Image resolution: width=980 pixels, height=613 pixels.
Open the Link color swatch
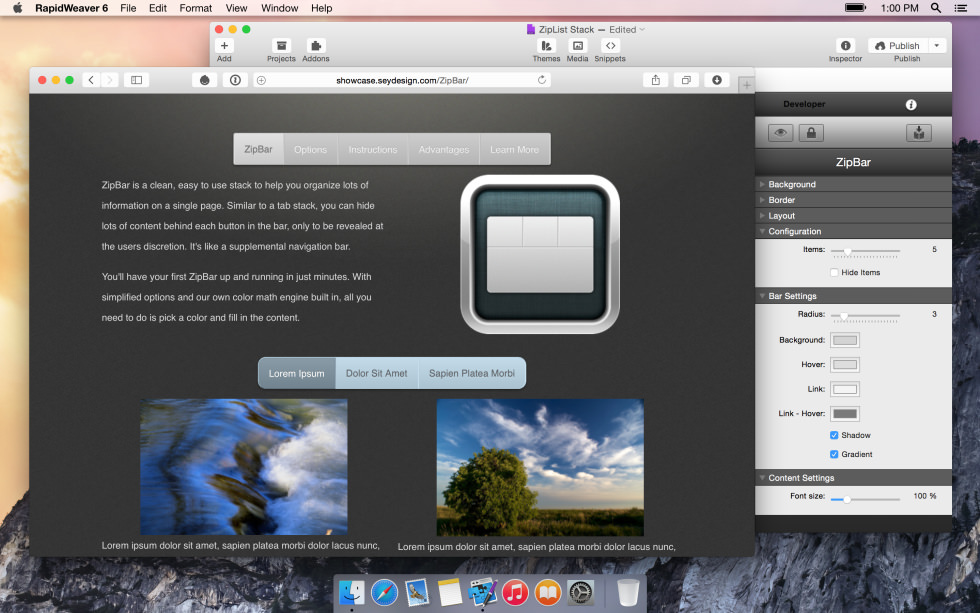[x=845, y=389]
